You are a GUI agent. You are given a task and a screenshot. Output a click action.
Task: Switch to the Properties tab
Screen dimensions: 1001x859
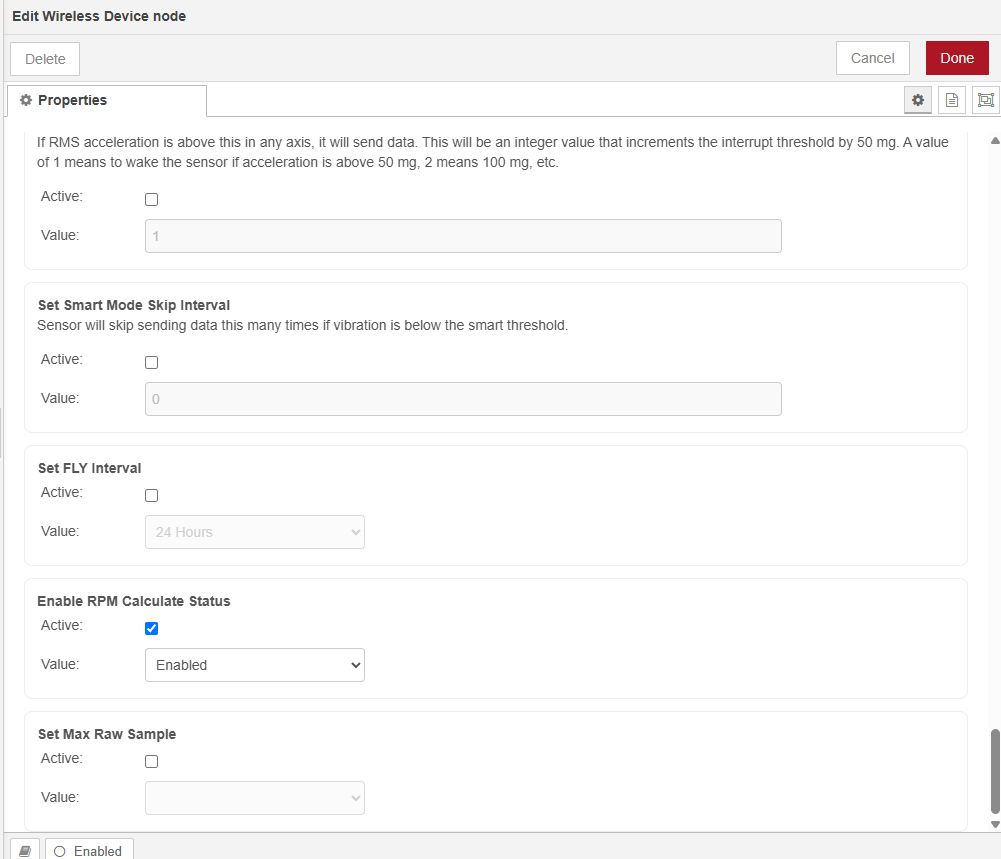(x=106, y=101)
